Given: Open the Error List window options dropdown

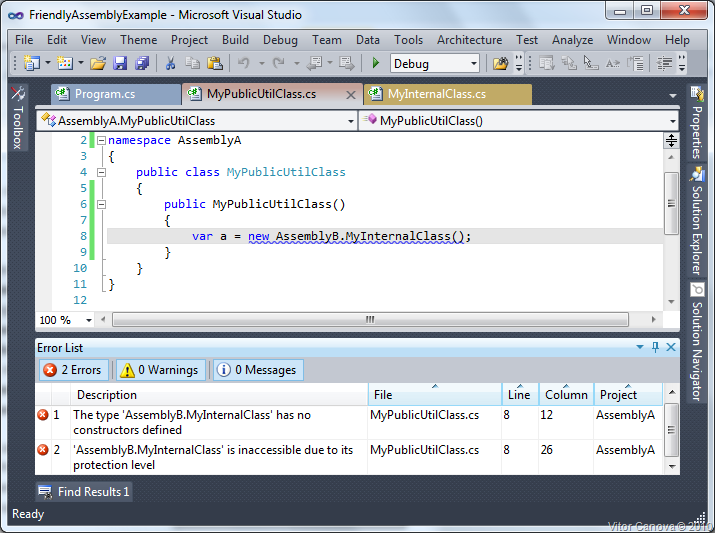Looking at the screenshot, I should tap(640, 347).
